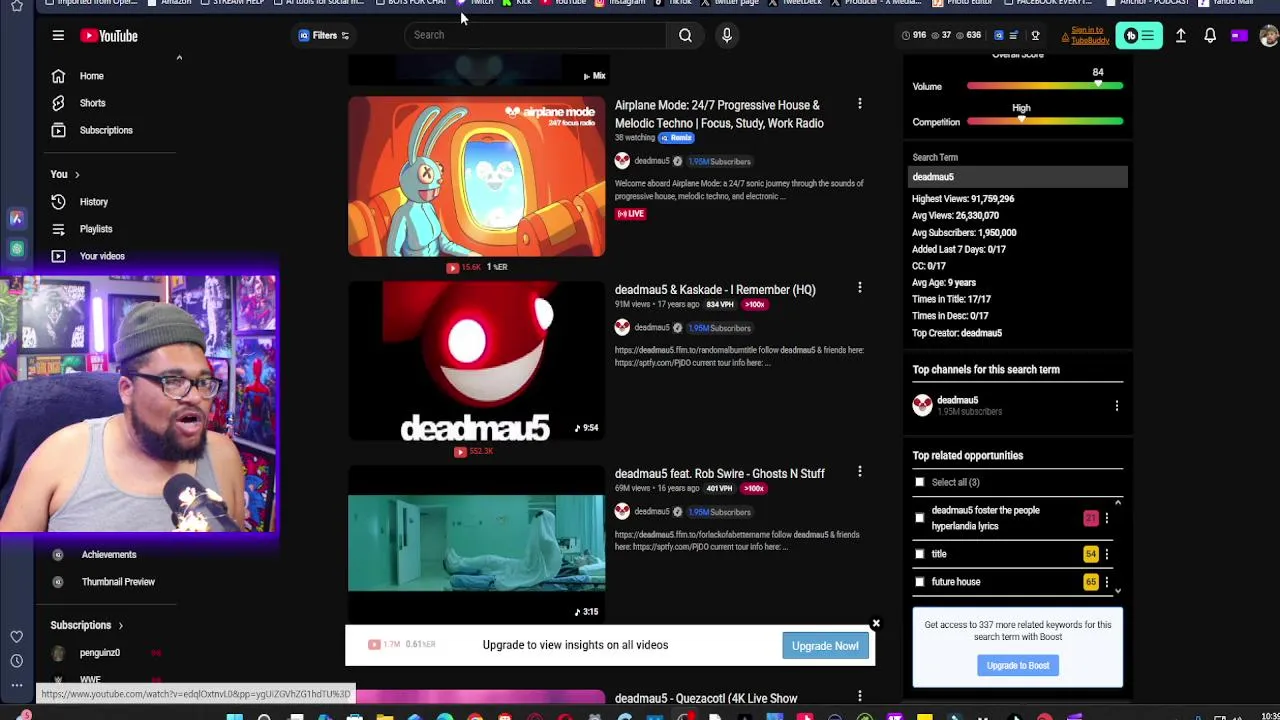The image size is (1280, 720).
Task: Open the red deadmau5 I Remember thumbnail
Action: click(476, 361)
